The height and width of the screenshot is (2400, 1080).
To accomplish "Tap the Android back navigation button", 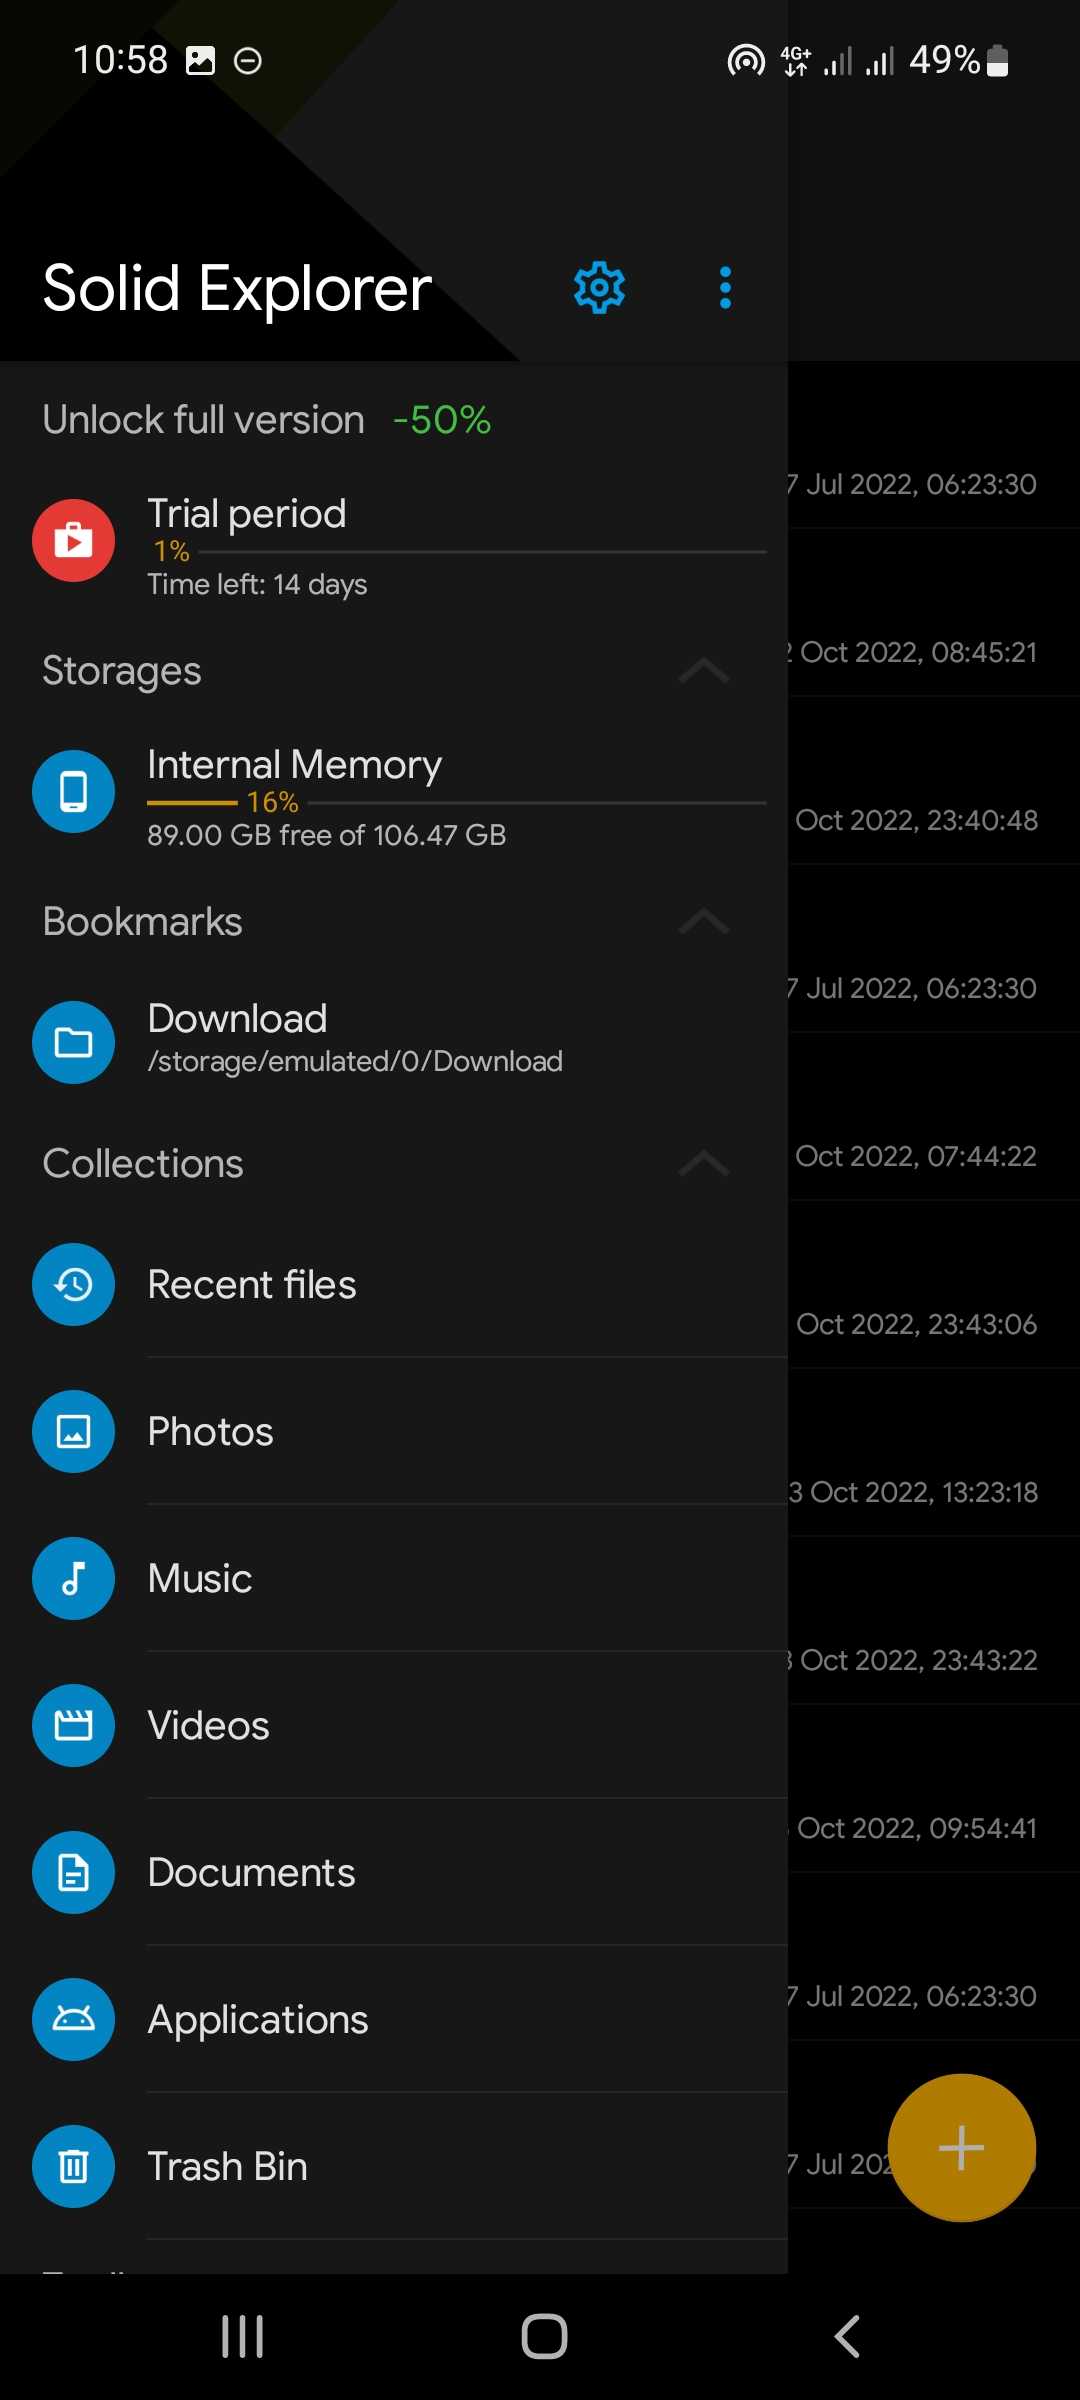I will click(x=847, y=2337).
